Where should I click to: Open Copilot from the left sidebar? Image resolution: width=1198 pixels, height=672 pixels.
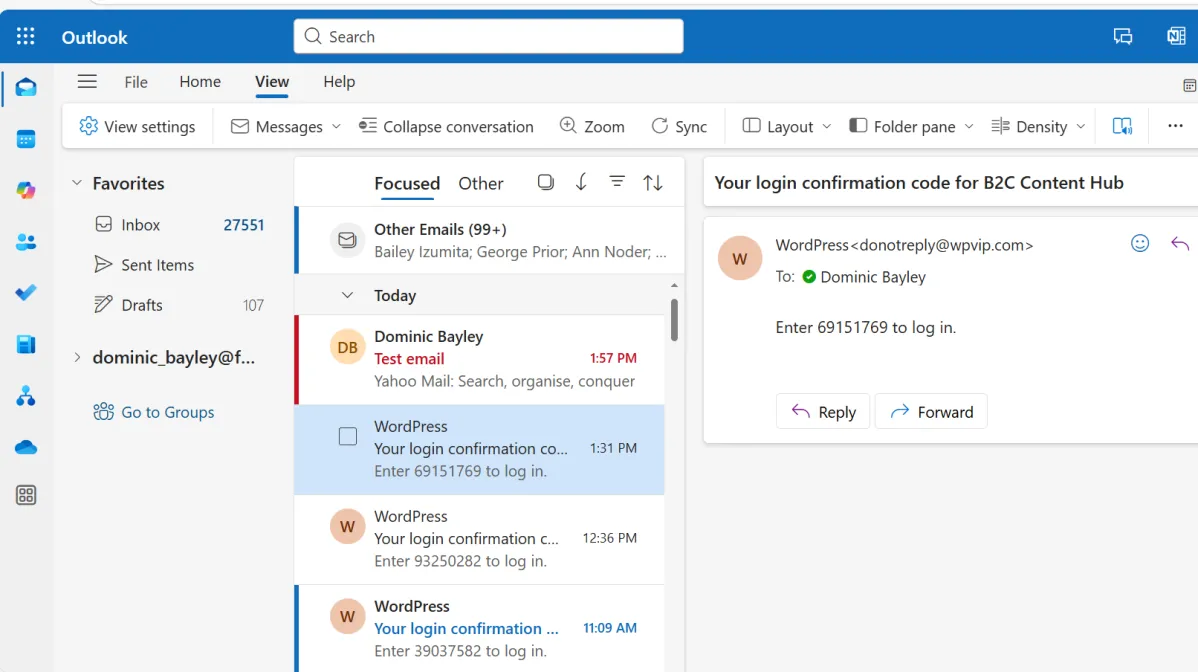26,190
